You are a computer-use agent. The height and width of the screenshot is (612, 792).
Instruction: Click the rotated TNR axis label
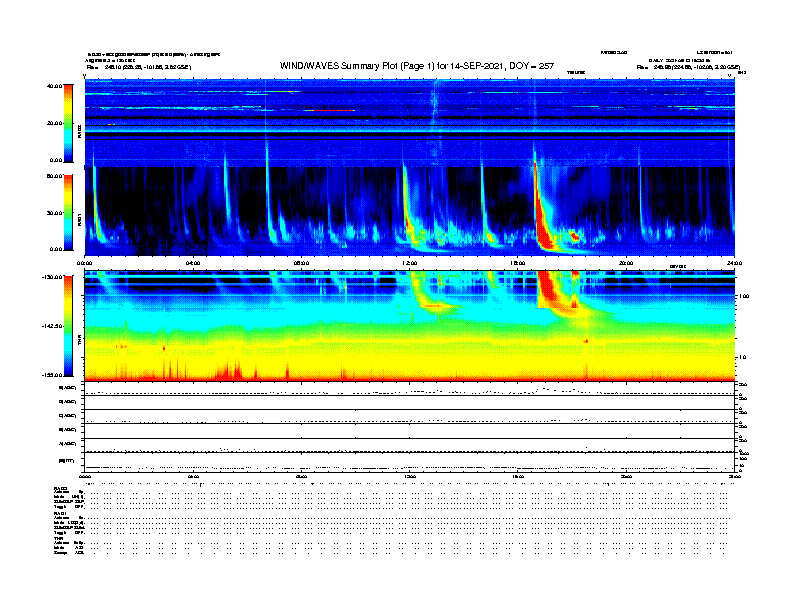coord(79,342)
